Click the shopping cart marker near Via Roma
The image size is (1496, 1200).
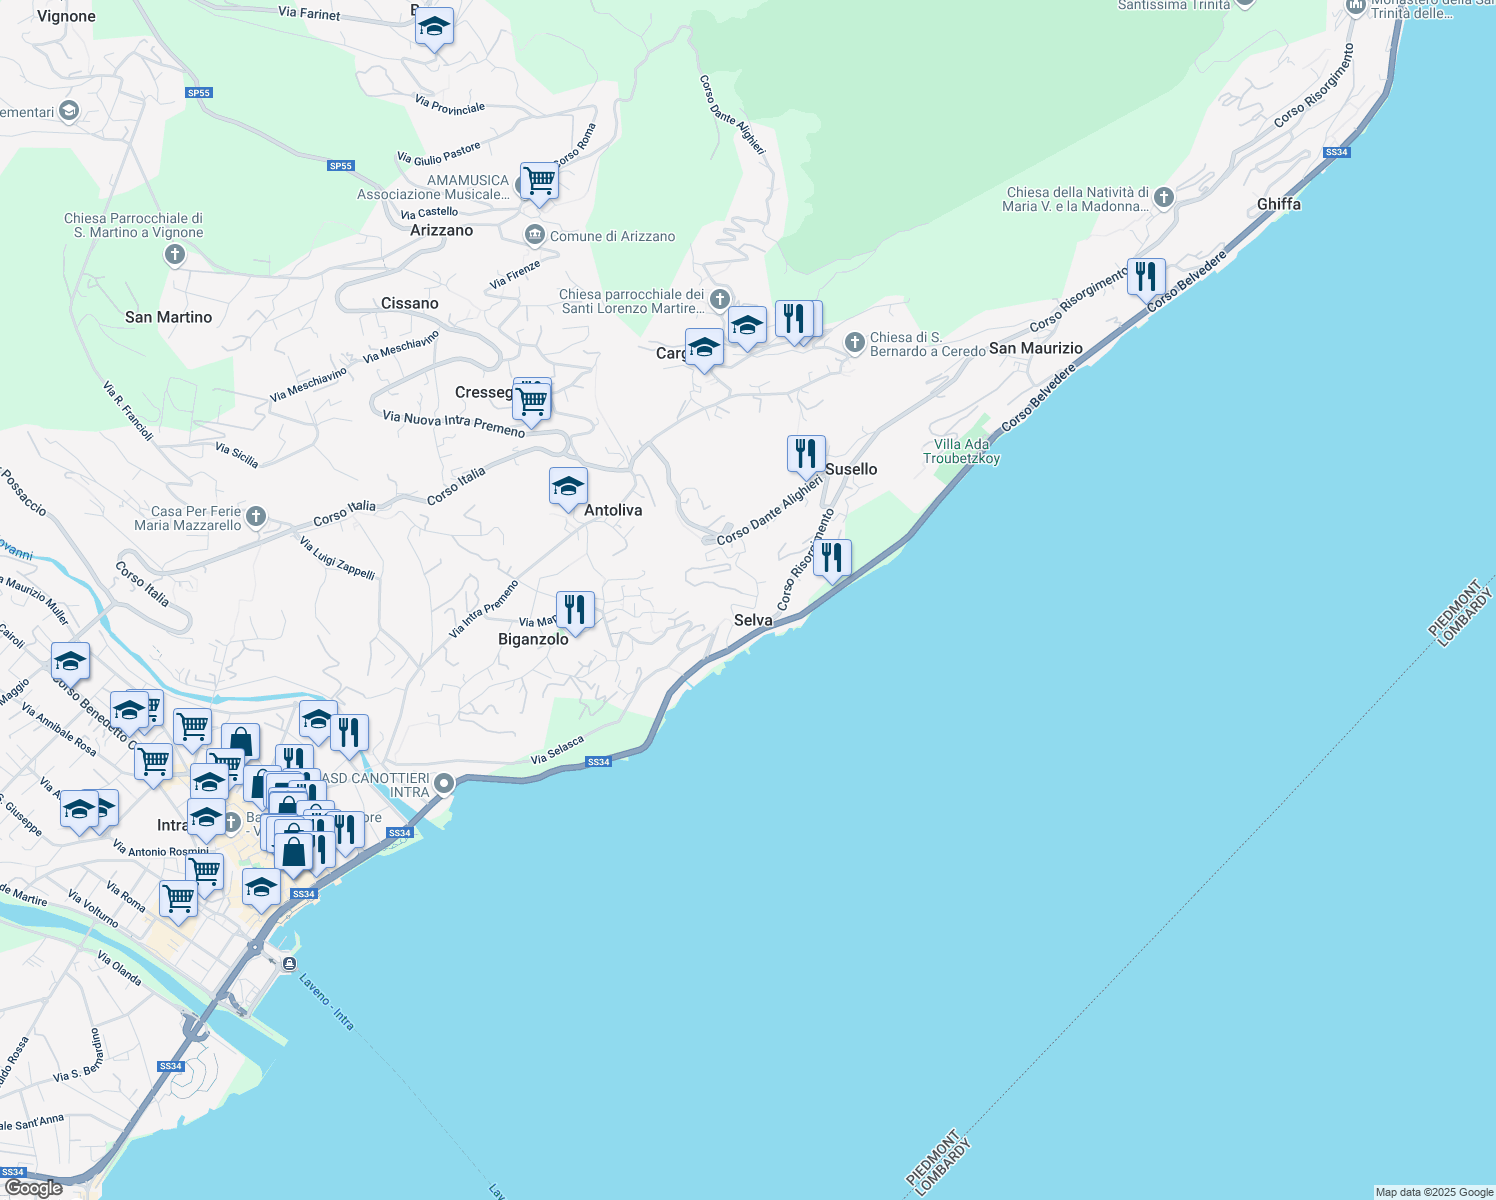pos(179,901)
